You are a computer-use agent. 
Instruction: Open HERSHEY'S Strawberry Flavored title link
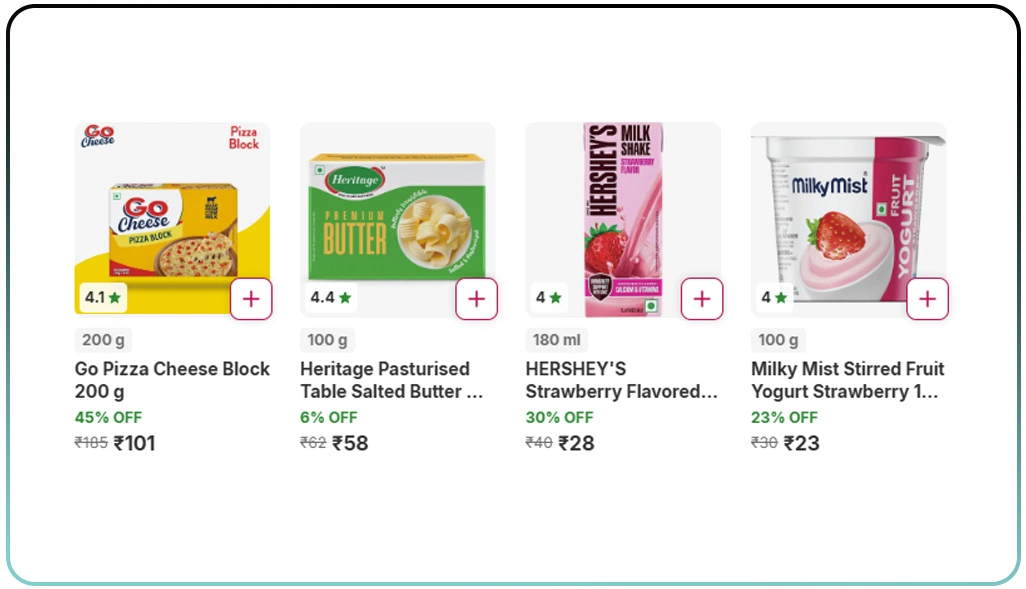click(621, 380)
